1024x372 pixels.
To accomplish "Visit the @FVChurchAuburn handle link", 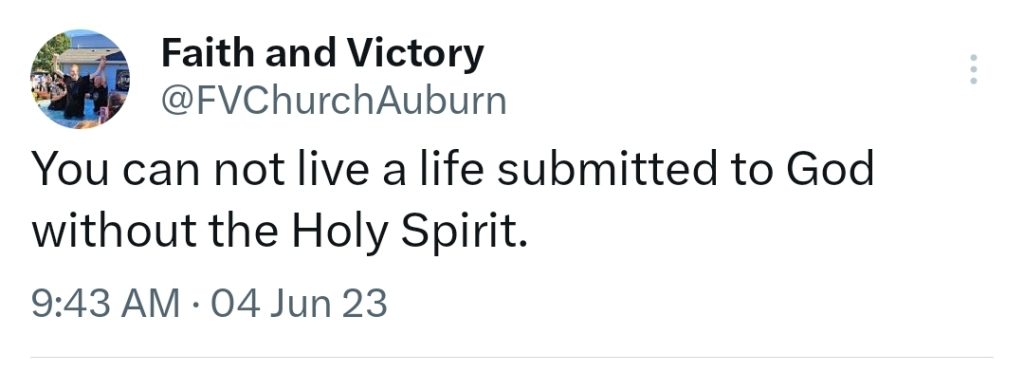I will pos(334,101).
